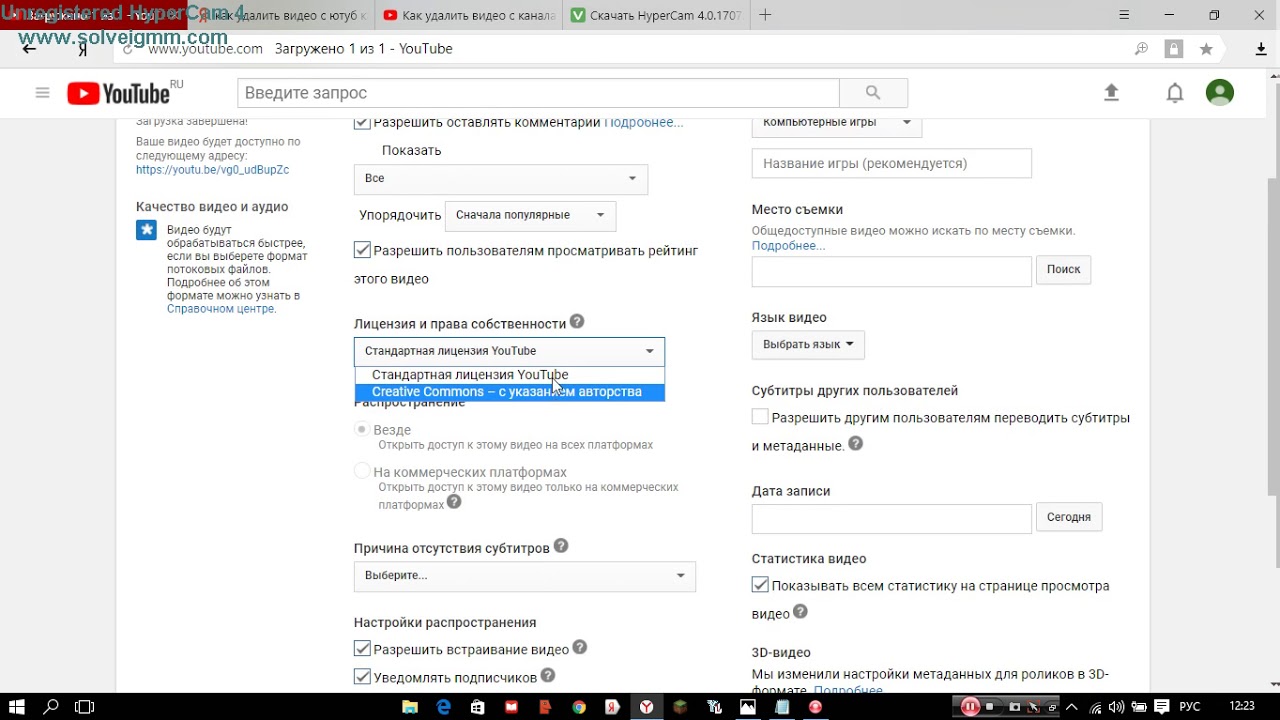This screenshot has width=1280, height=720.
Task: Open the taskbar clock showing 12:23
Action: click(1242, 707)
